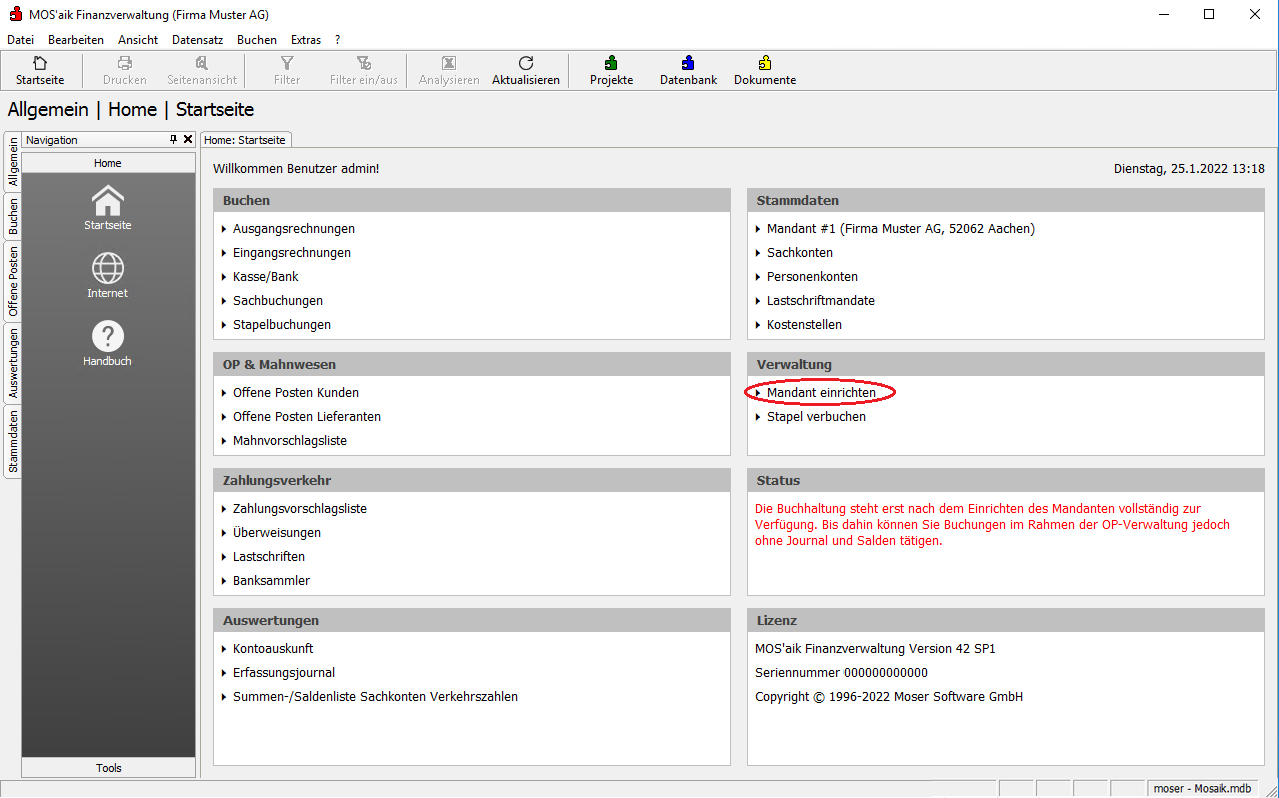
Task: Select the Startseite house icon in navigation
Action: [108, 201]
